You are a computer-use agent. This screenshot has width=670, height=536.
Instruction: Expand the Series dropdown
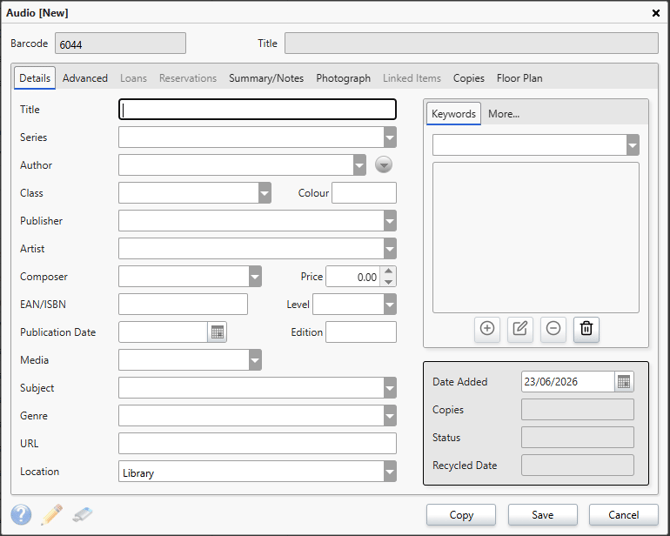[390, 138]
